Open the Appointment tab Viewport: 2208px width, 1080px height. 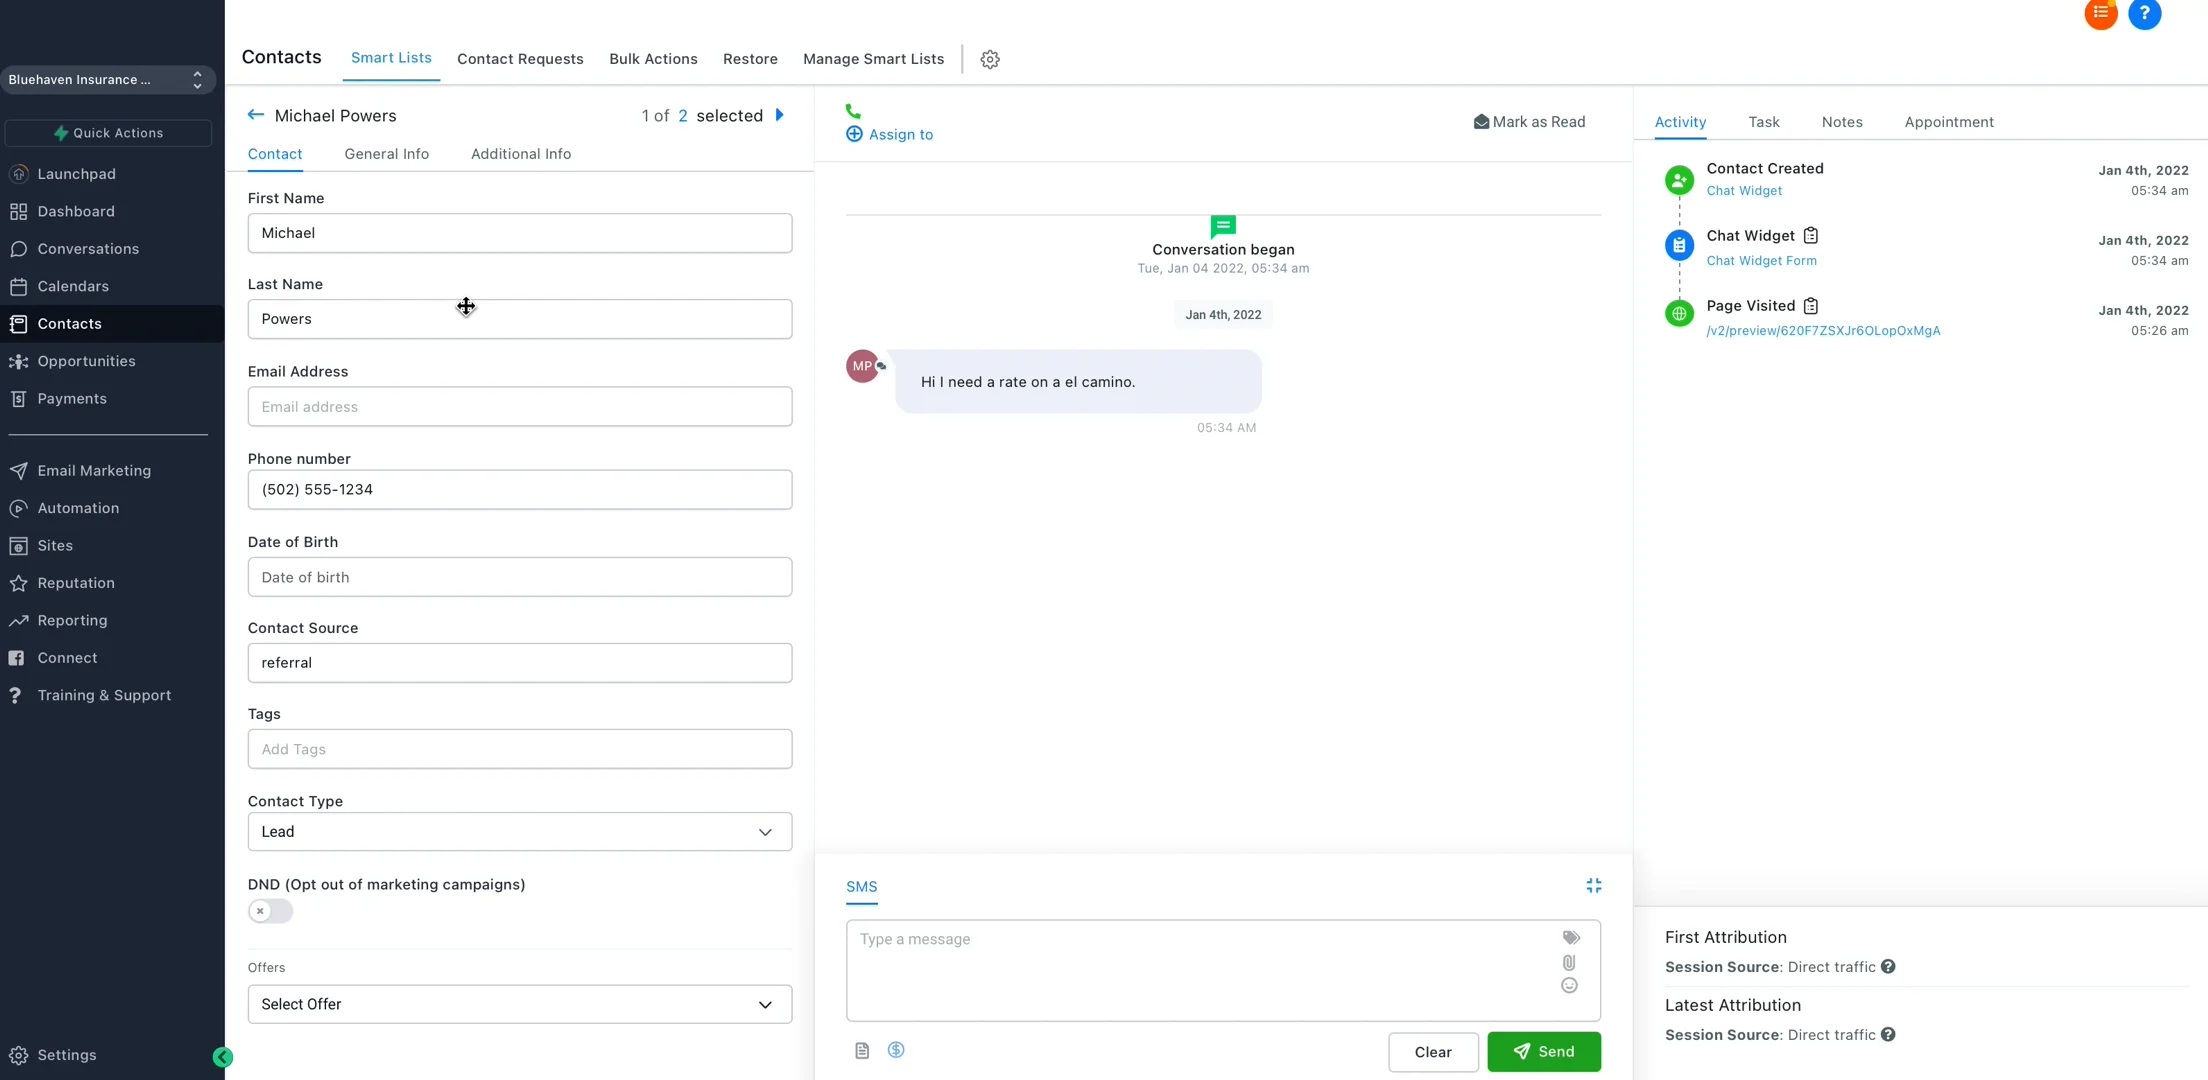pos(1949,122)
